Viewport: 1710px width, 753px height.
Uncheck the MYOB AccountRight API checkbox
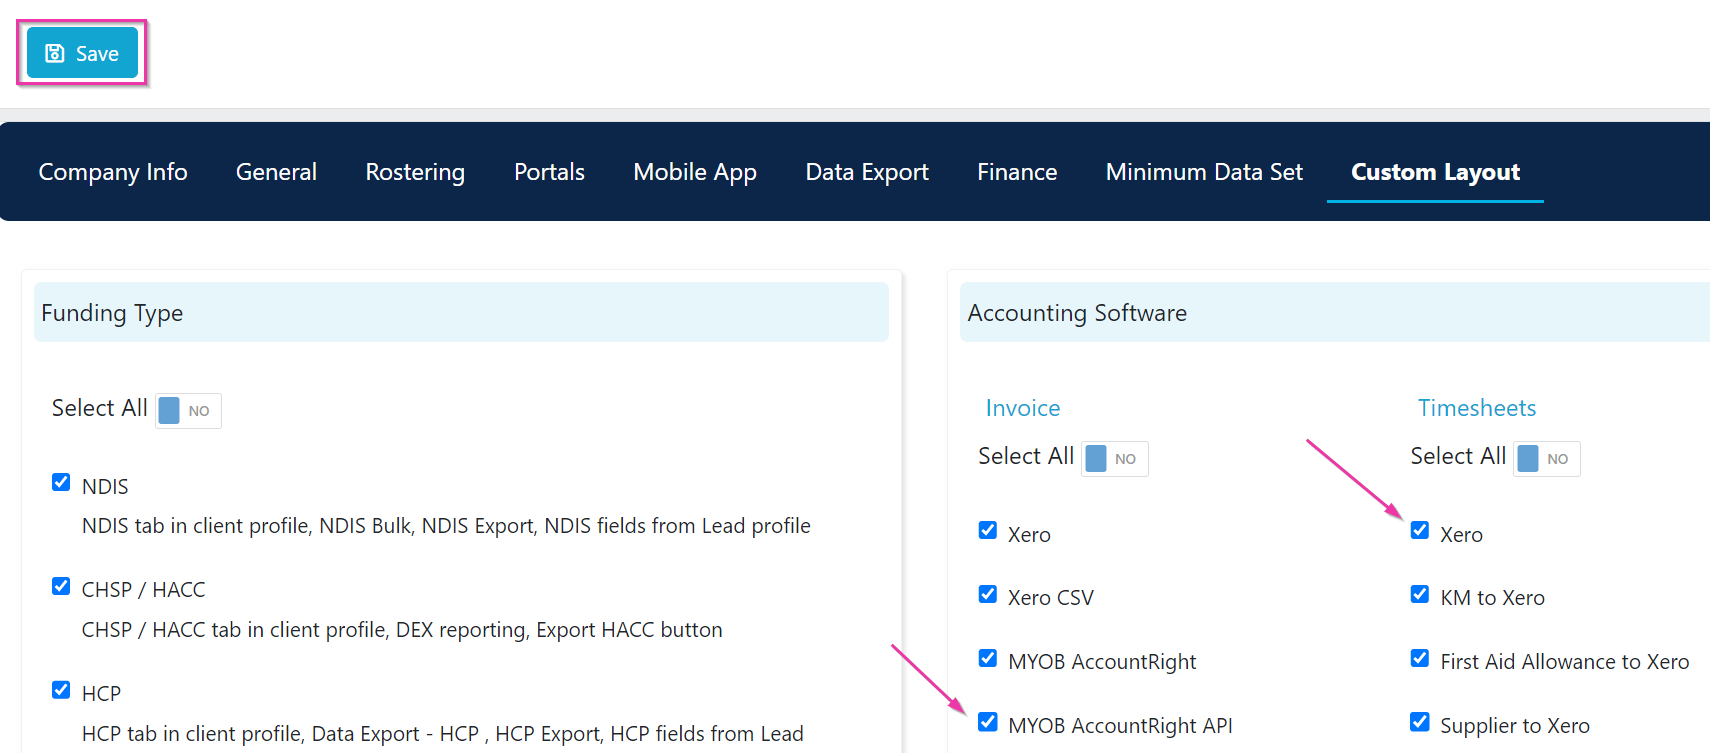[x=988, y=722]
